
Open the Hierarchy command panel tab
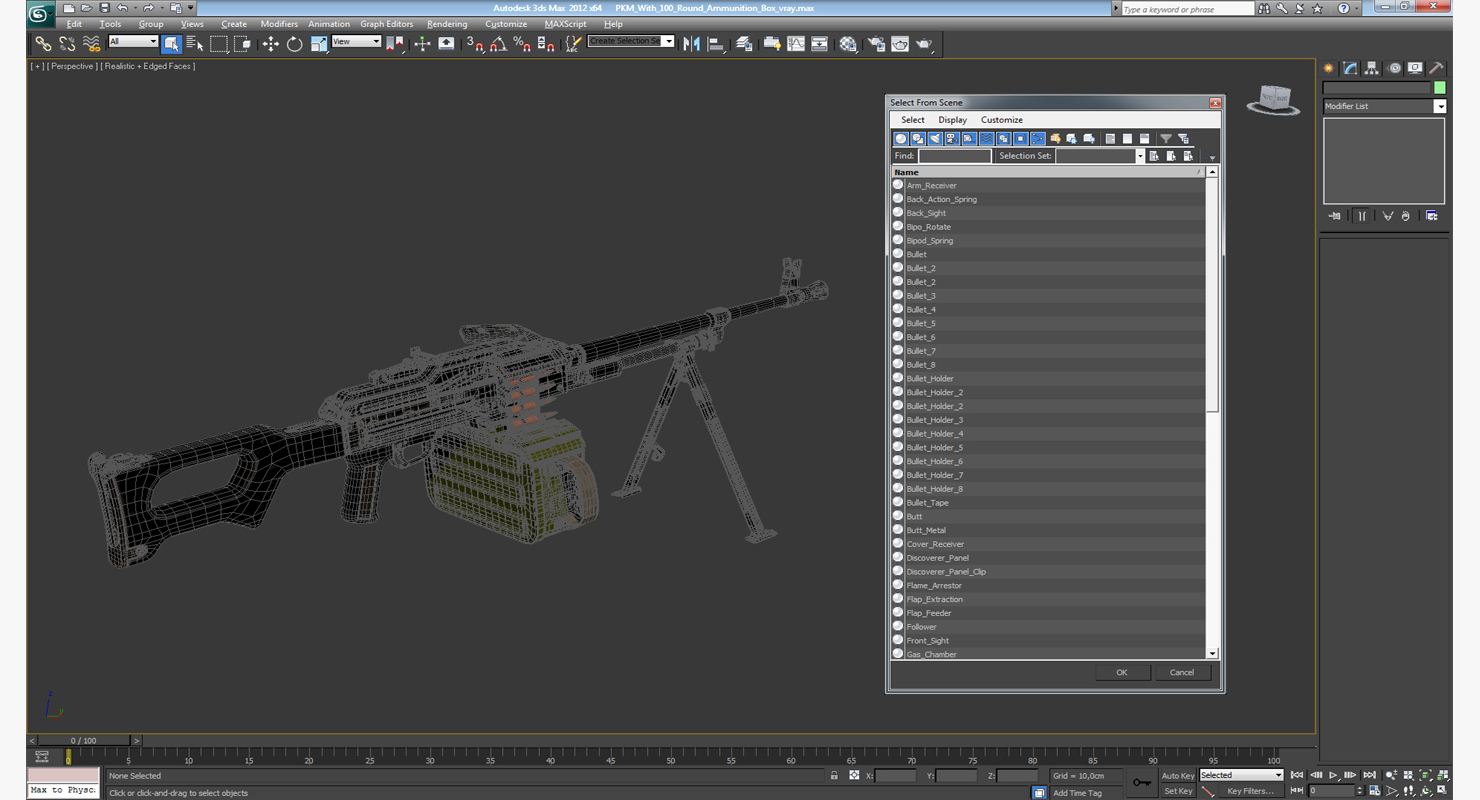(x=1372, y=68)
